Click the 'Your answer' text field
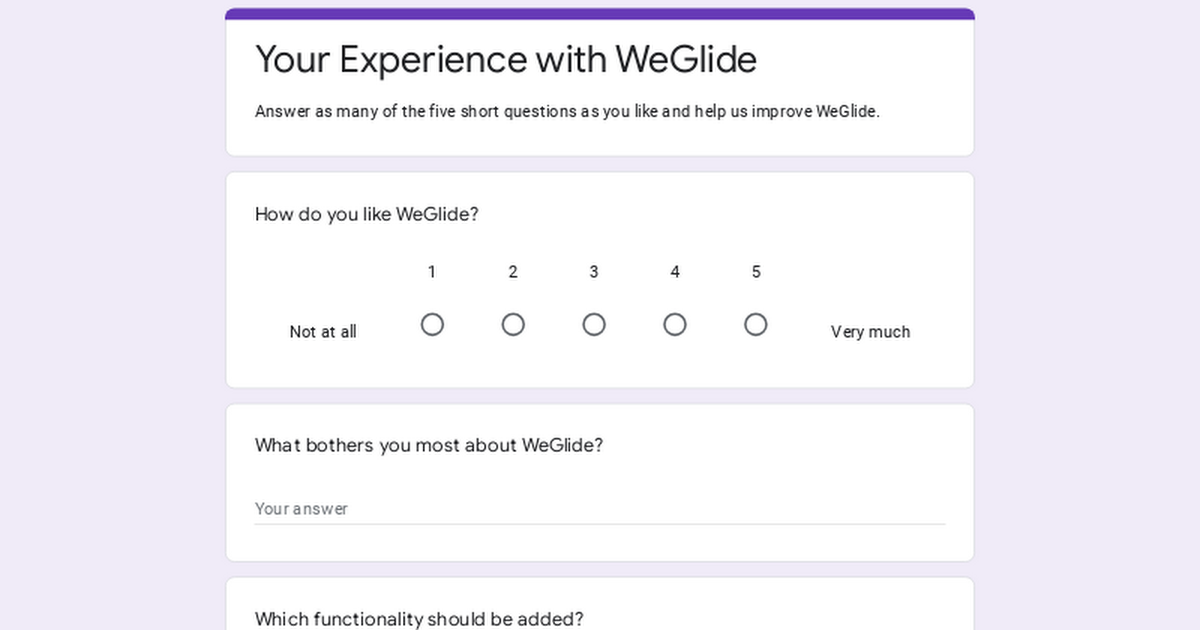This screenshot has width=1200, height=630. (x=600, y=508)
